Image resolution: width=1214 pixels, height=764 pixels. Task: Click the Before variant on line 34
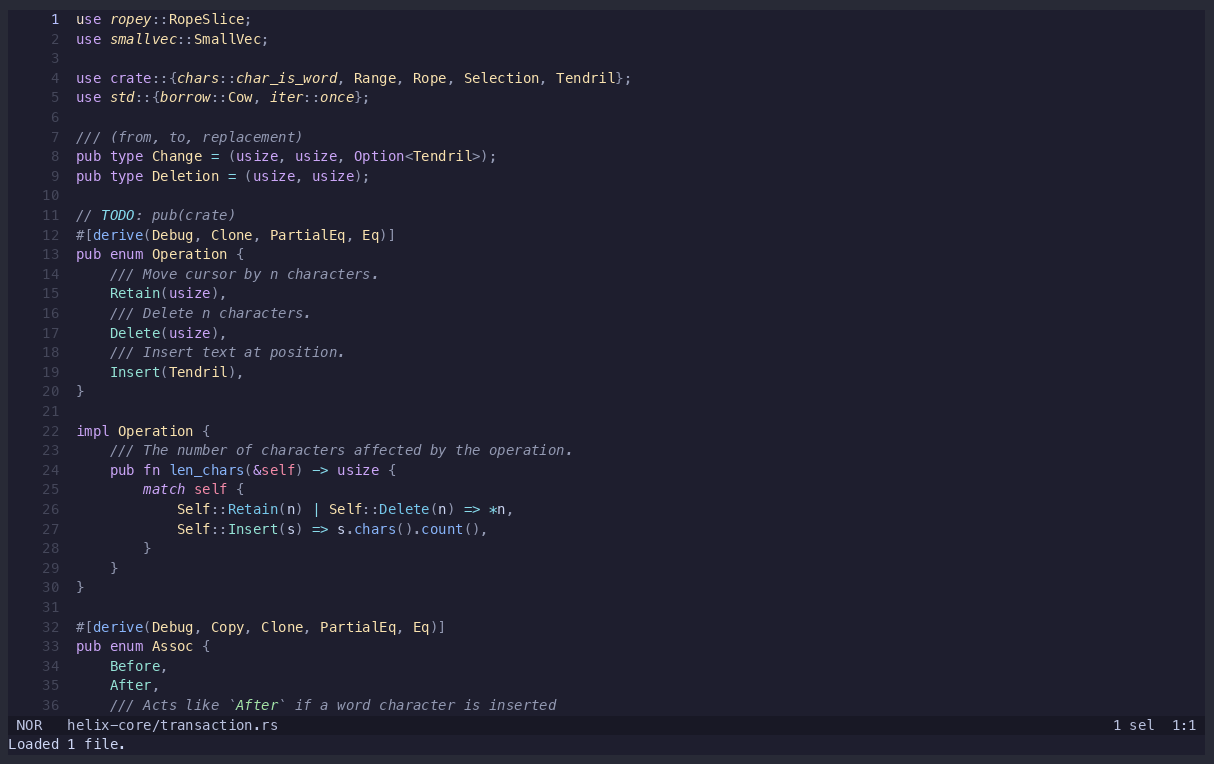coord(135,666)
